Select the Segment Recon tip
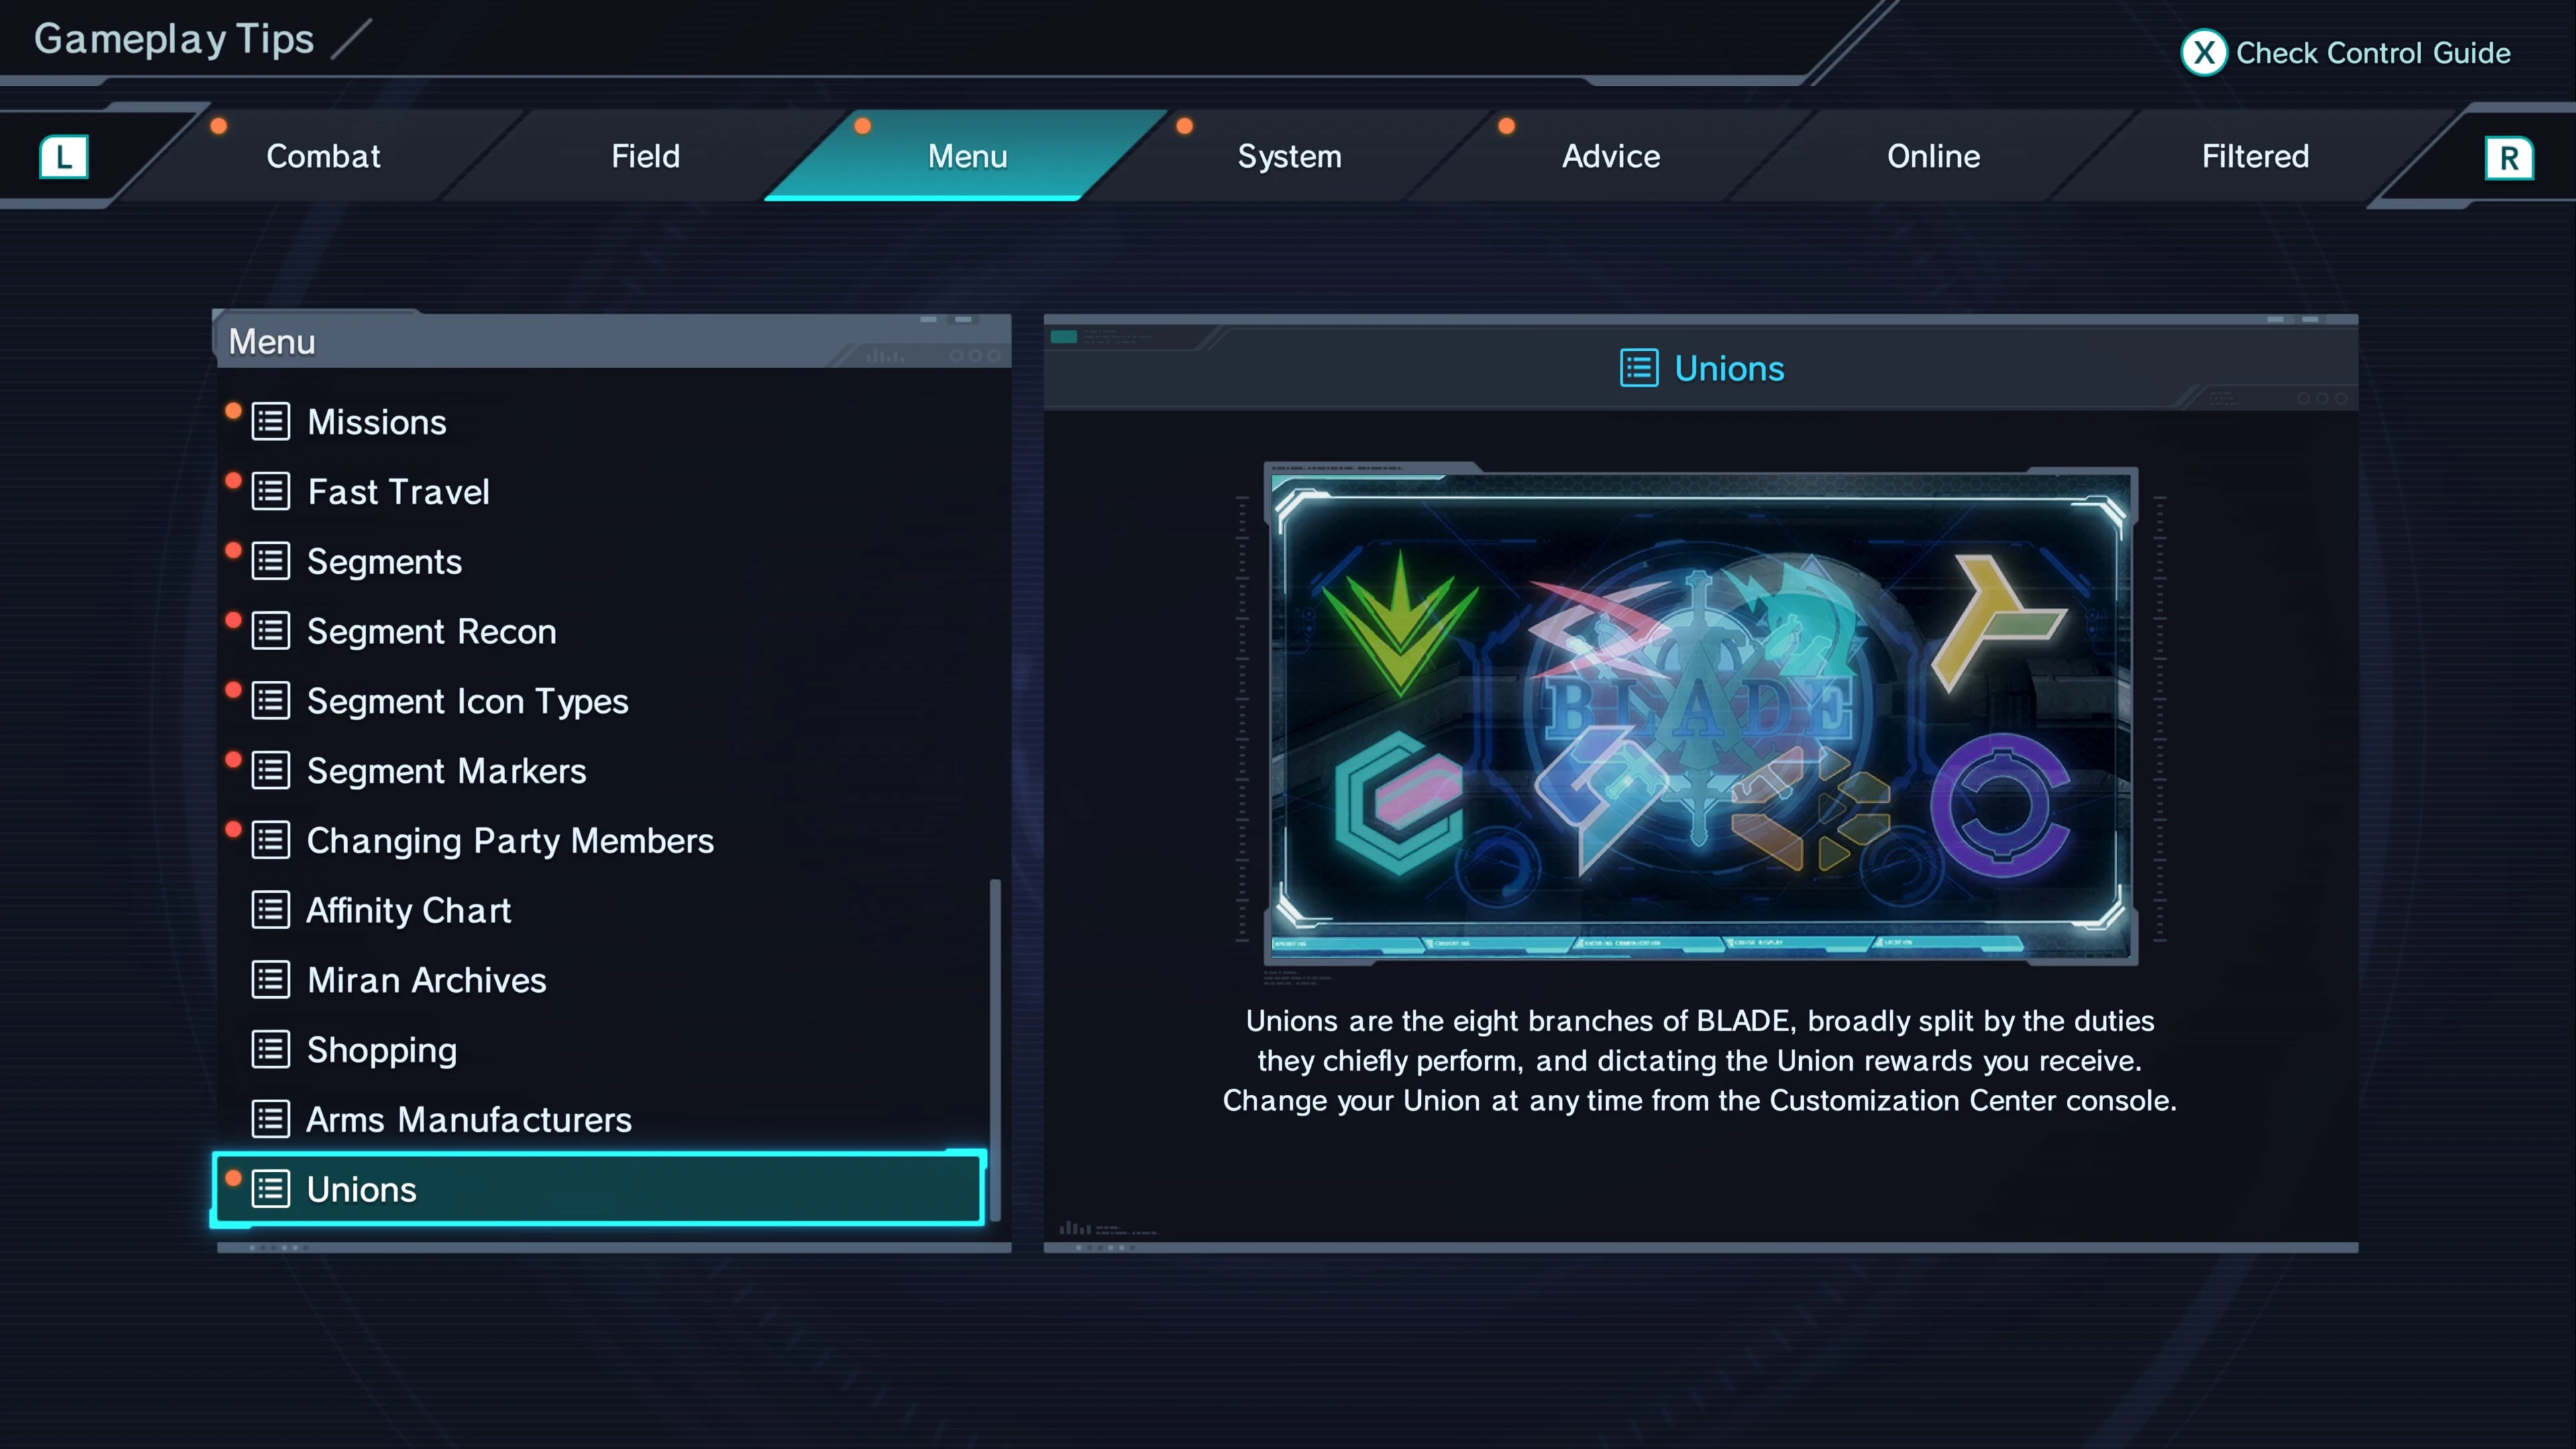This screenshot has width=2576, height=1449. click(x=600, y=632)
